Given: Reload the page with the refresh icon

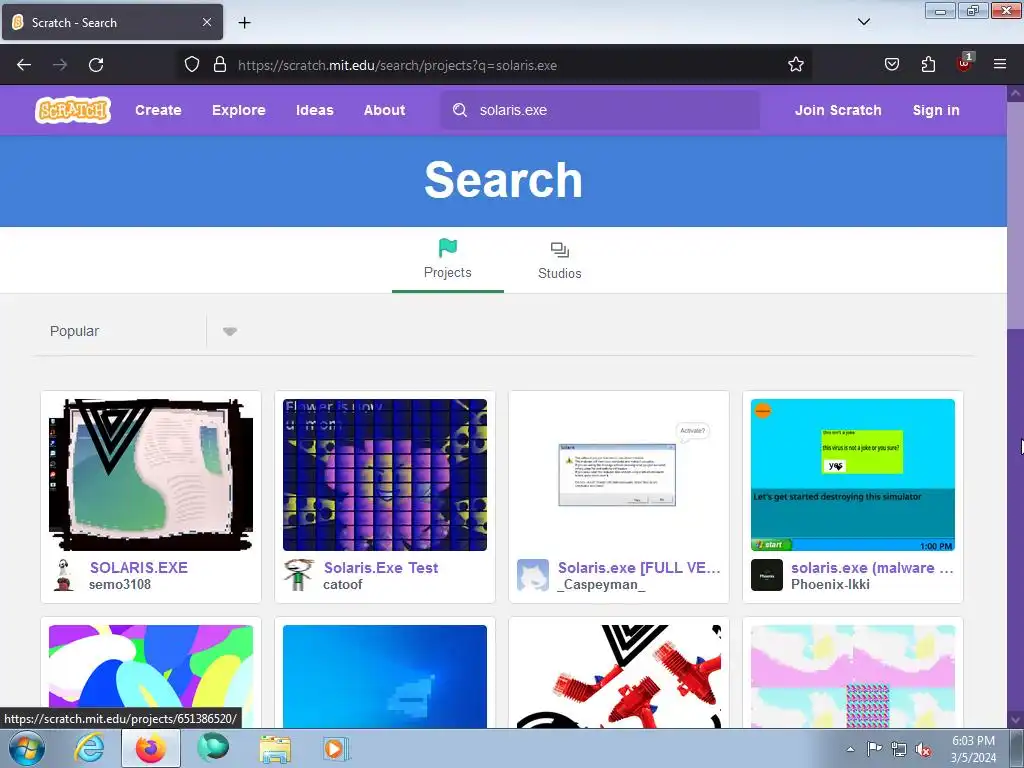Looking at the screenshot, I should pyautogui.click(x=96, y=65).
